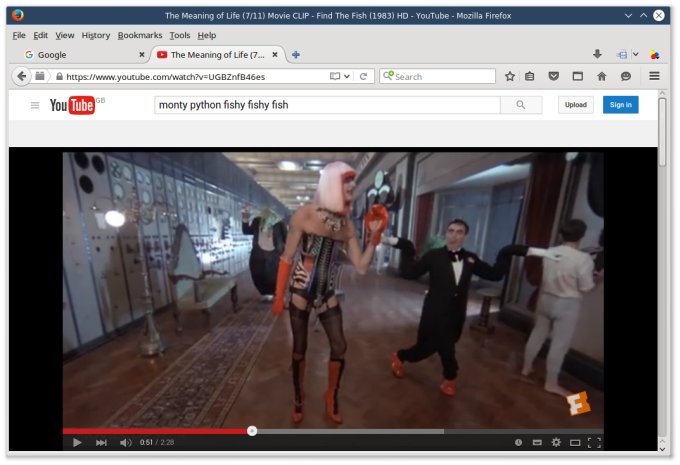Click the page vertical scrollbar thumb

click(662, 132)
